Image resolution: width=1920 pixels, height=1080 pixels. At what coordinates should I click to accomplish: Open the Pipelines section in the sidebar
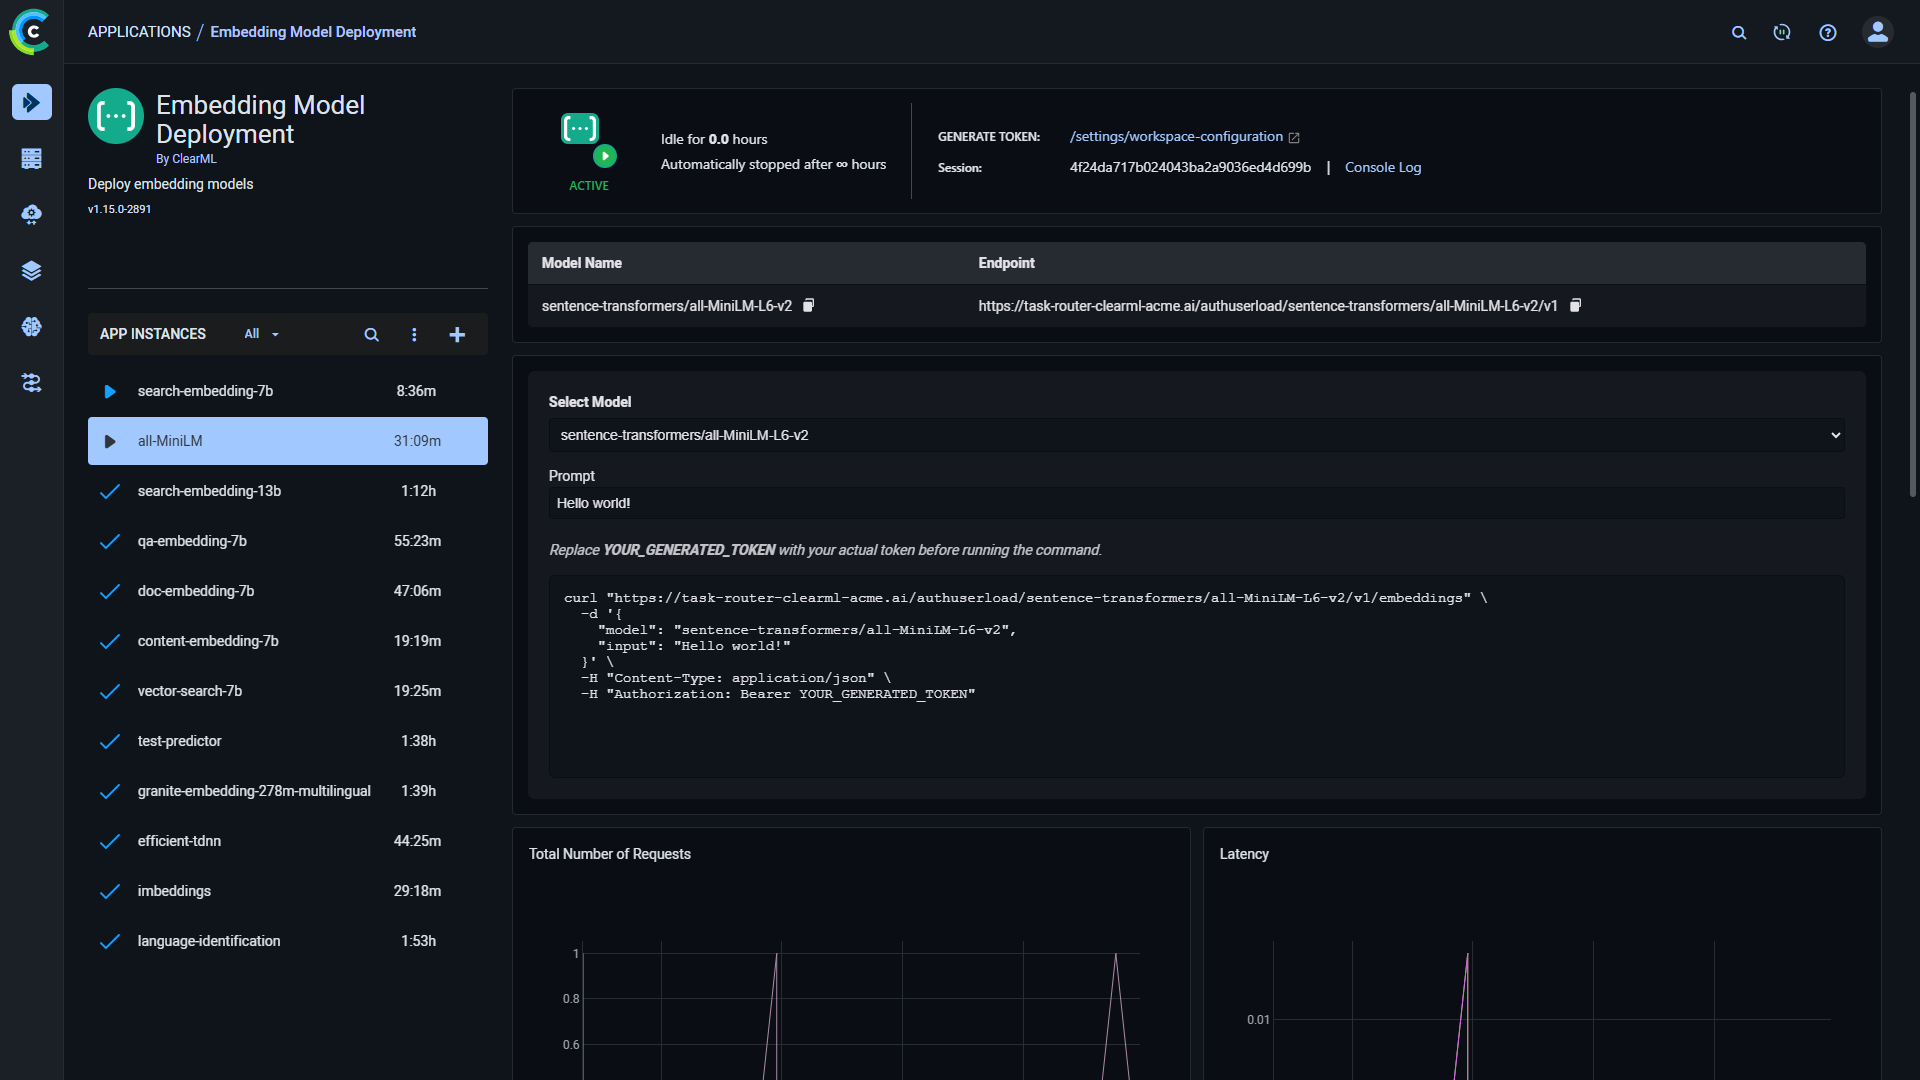tap(32, 383)
